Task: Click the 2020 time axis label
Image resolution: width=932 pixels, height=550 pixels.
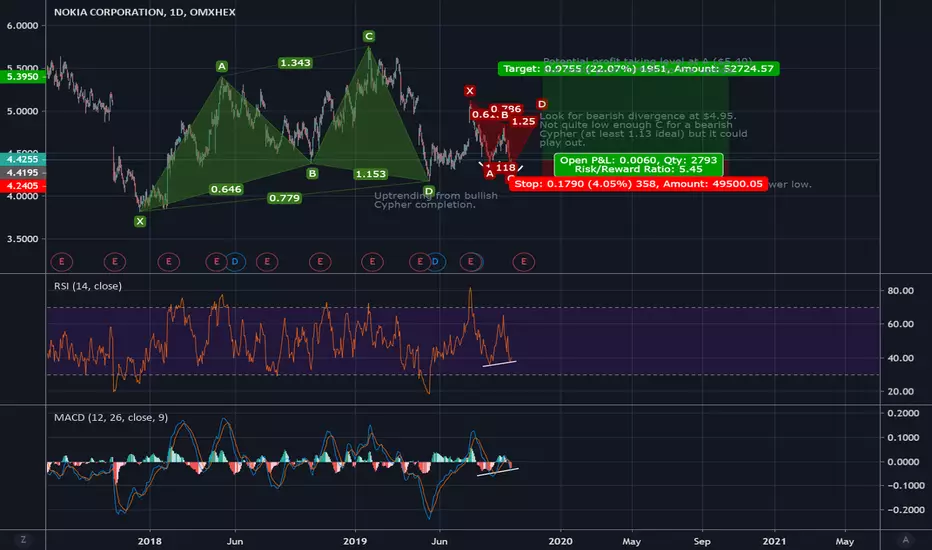Action: (560, 541)
